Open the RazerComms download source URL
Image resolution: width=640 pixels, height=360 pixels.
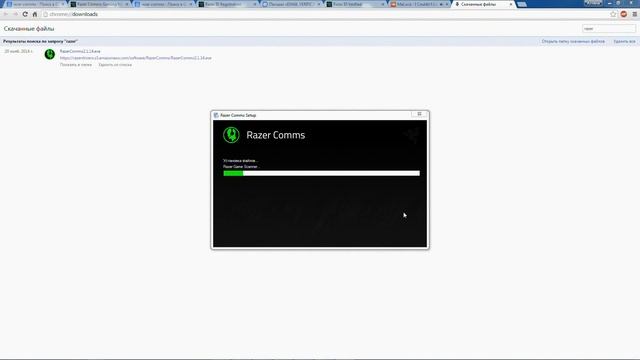point(136,58)
